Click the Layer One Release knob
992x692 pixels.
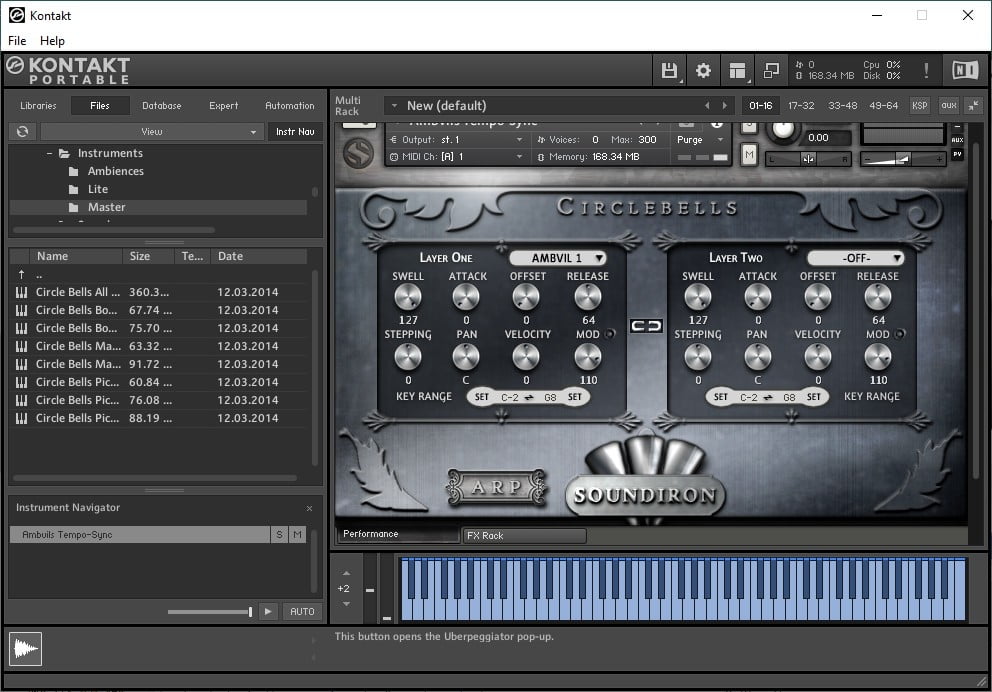(588, 297)
